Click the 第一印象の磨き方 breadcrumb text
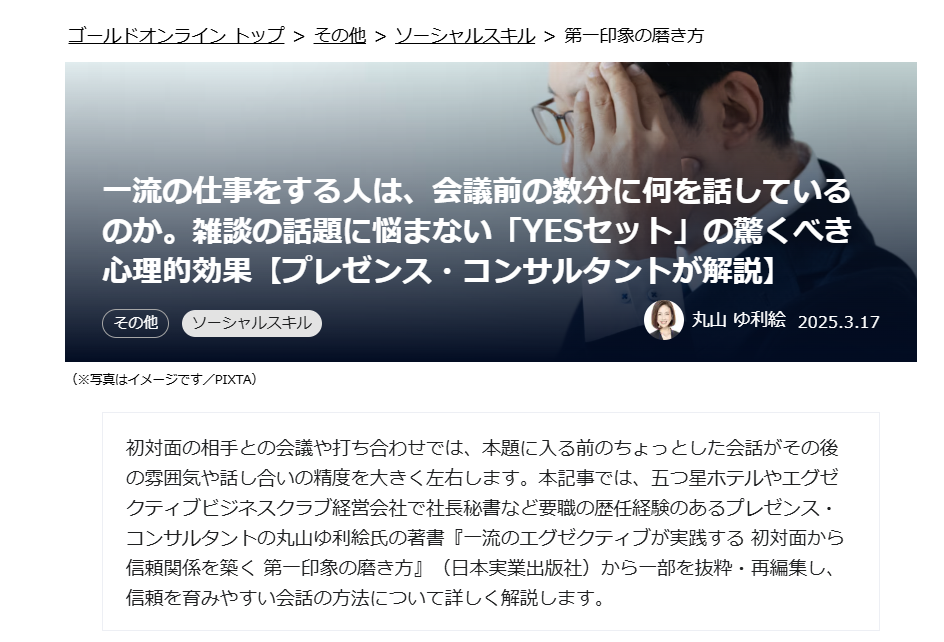Viewport: 944px width, 642px height. pos(634,36)
